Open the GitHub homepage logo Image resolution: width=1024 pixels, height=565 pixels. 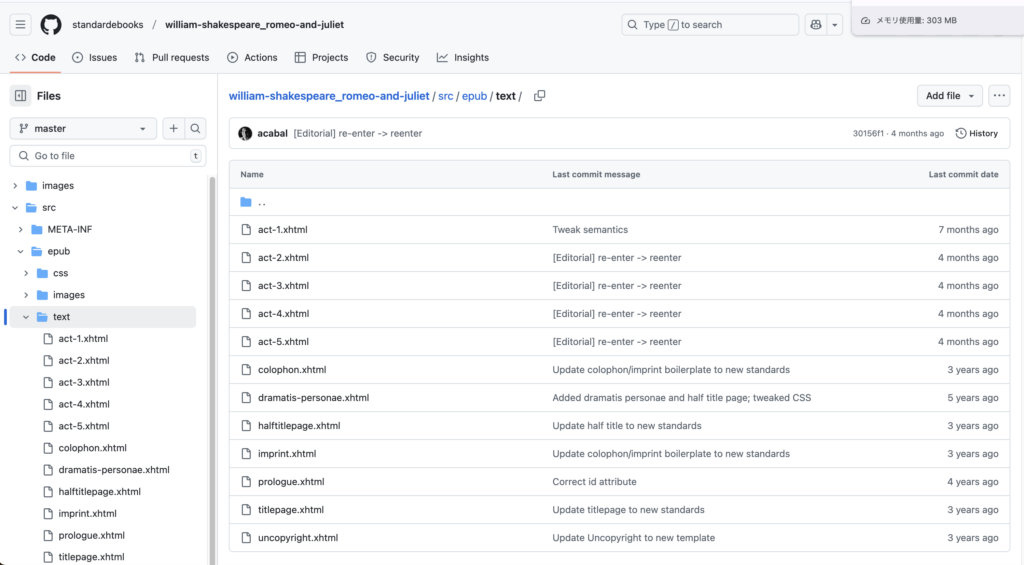(x=51, y=25)
